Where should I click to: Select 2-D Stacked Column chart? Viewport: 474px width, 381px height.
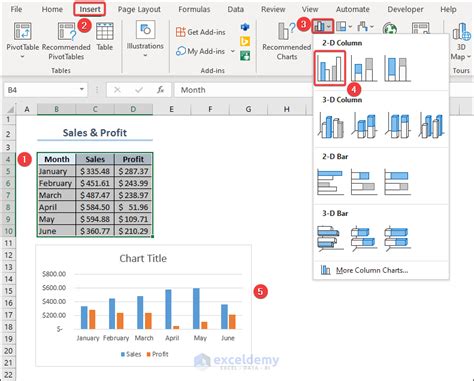click(x=364, y=69)
